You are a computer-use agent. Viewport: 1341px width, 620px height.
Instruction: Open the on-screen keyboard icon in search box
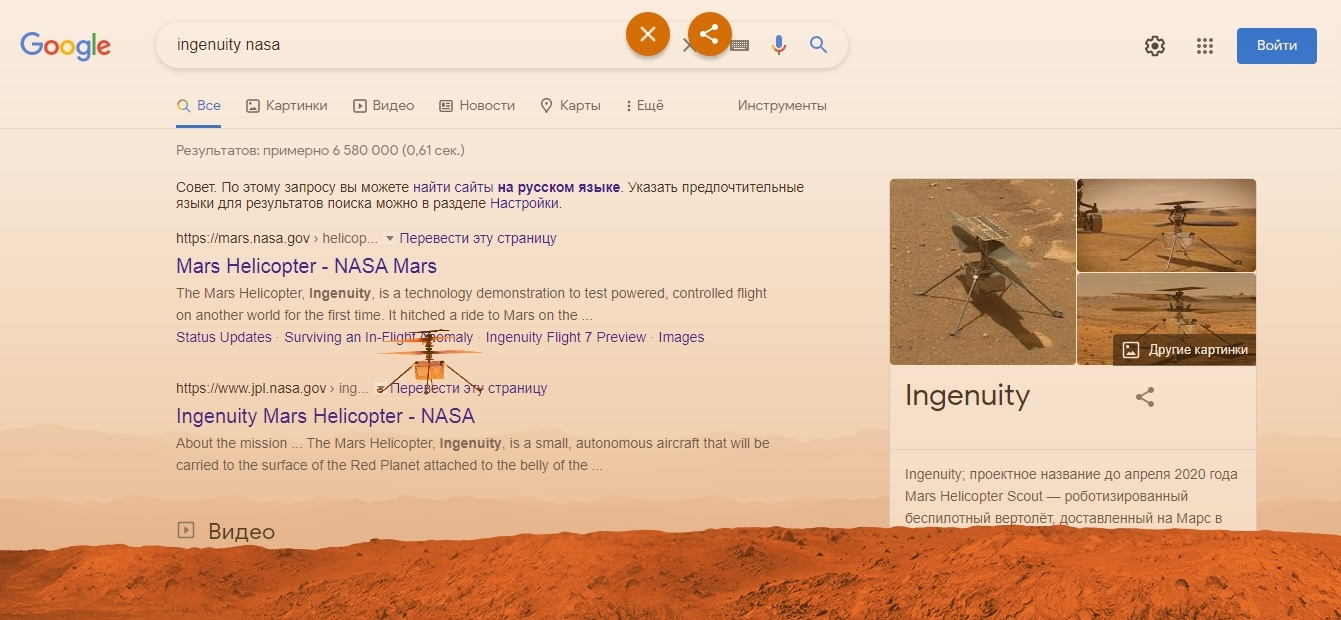click(740, 45)
